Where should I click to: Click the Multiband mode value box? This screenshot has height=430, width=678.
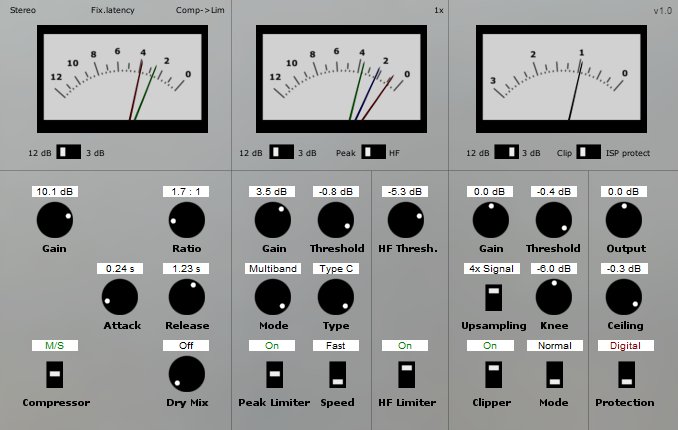click(x=273, y=269)
